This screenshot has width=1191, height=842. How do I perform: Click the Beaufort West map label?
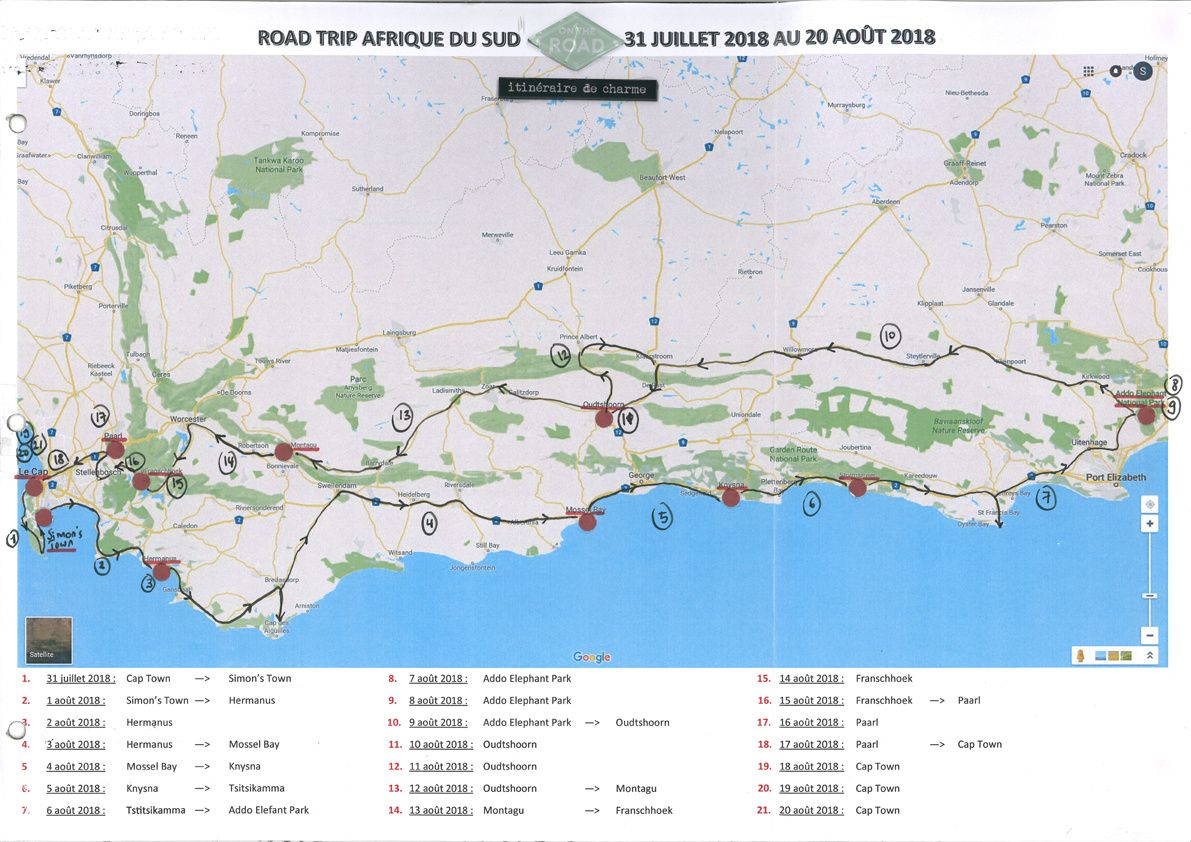[x=662, y=178]
